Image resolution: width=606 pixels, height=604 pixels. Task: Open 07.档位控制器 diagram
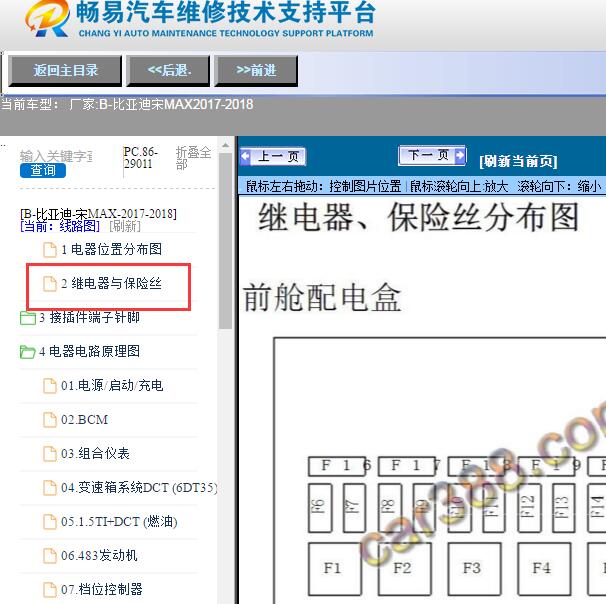pyautogui.click(x=102, y=589)
